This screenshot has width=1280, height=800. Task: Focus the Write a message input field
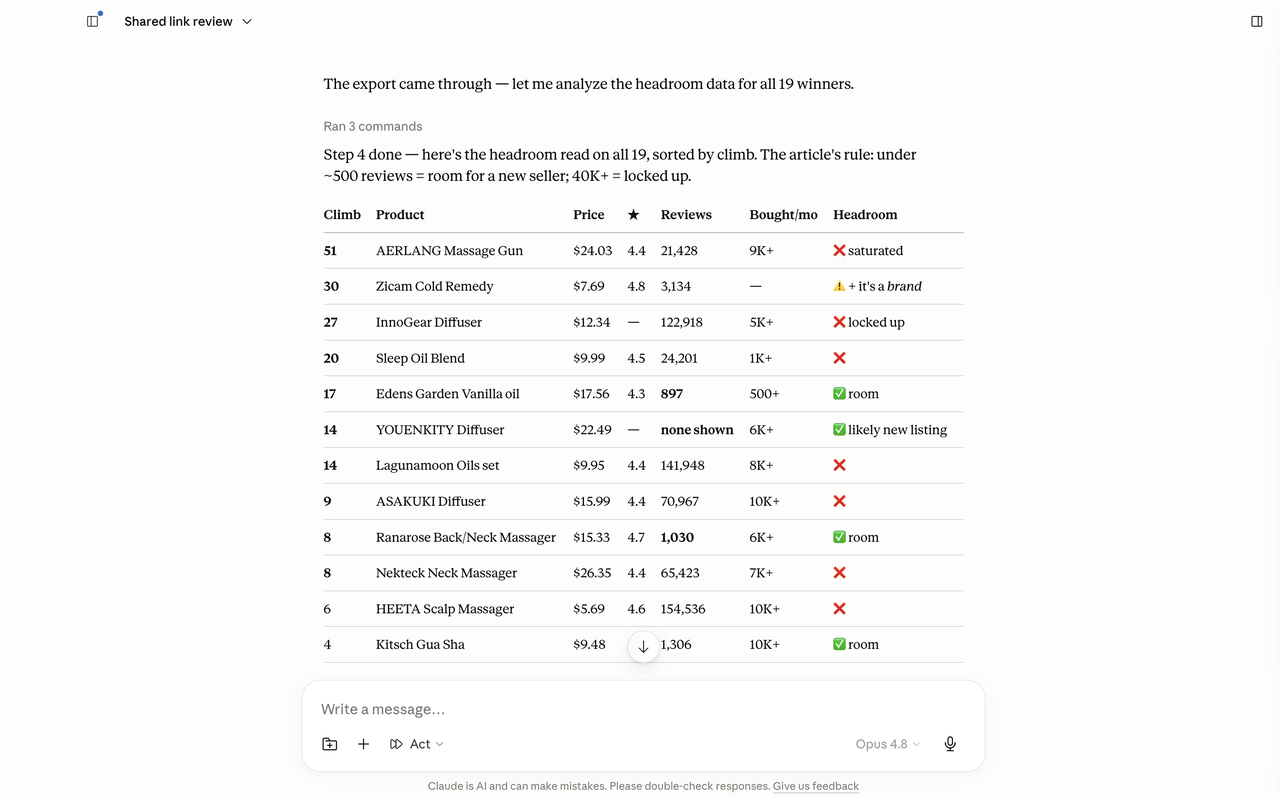[x=643, y=709]
